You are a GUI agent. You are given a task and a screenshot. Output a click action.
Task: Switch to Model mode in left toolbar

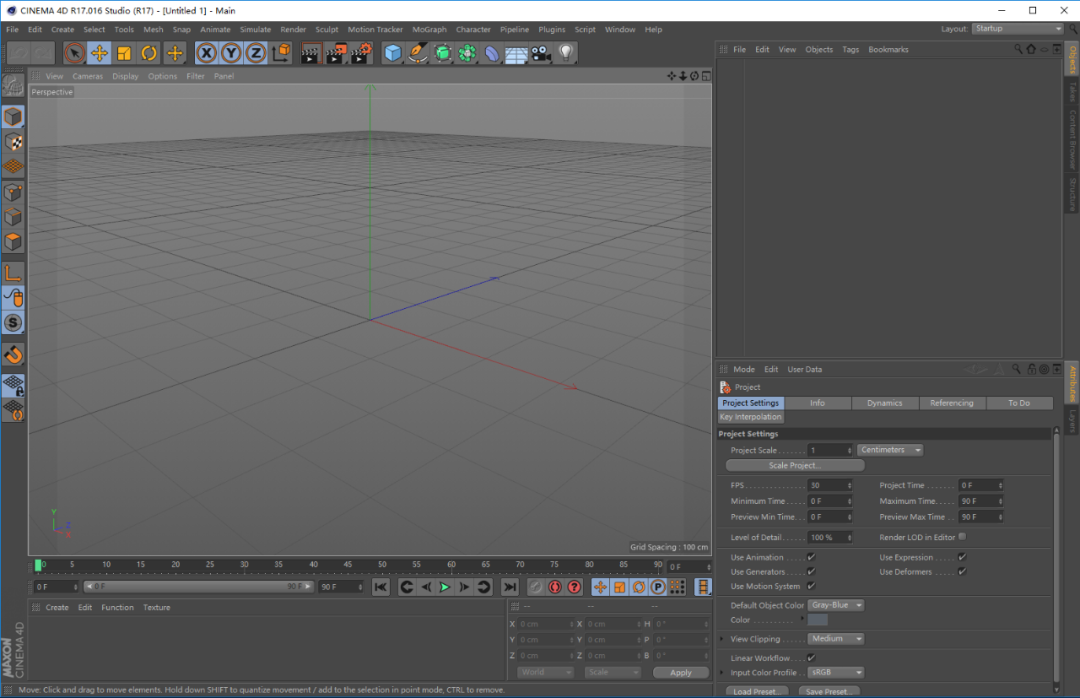coord(13,116)
